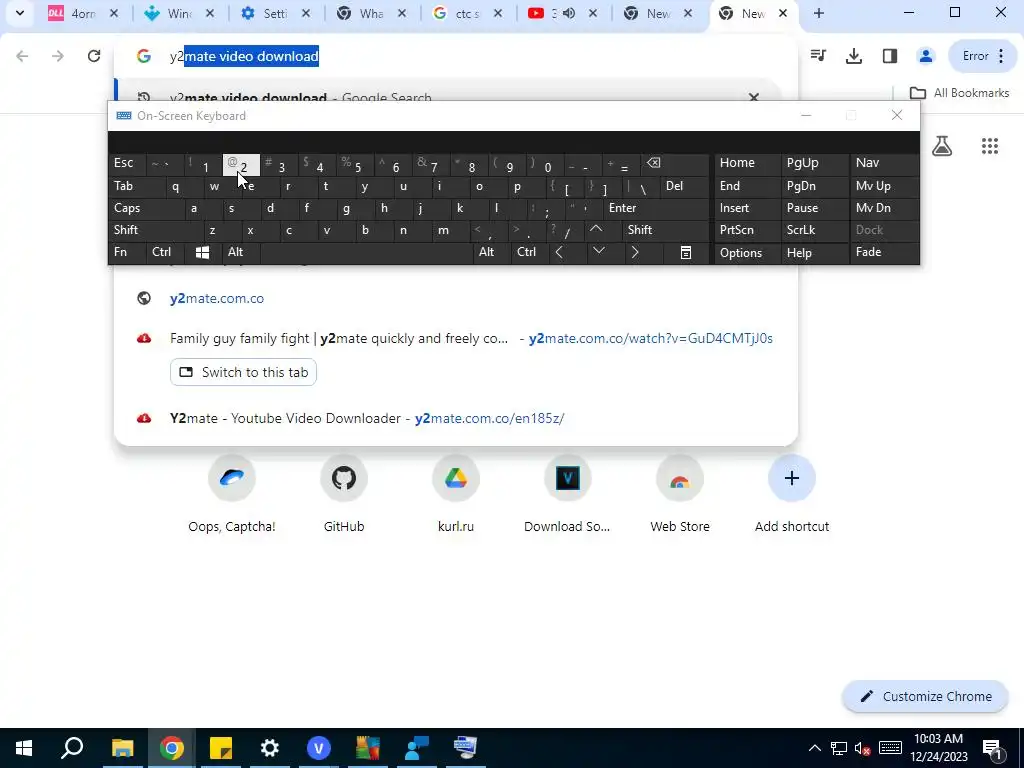This screenshot has width=1024, height=768.
Task: Click the forward navigation arrow
Action: point(58,56)
